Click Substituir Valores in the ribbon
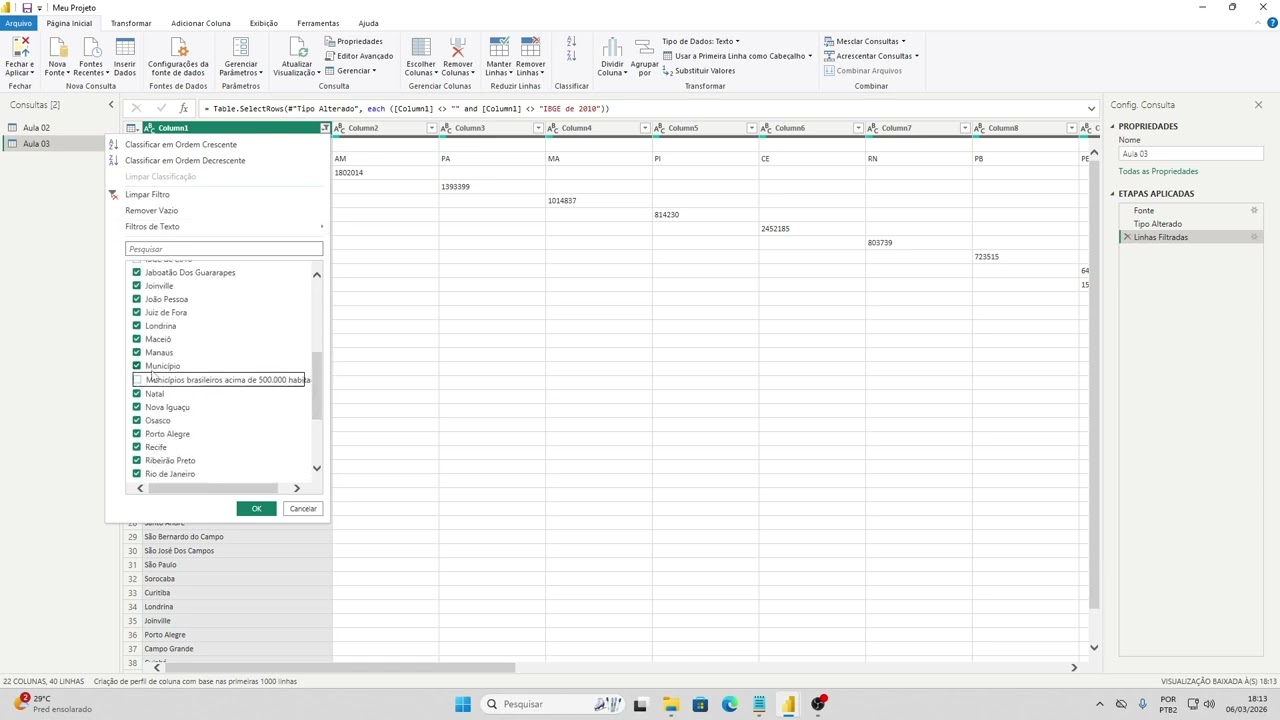Viewport: 1280px width, 720px height. point(698,71)
